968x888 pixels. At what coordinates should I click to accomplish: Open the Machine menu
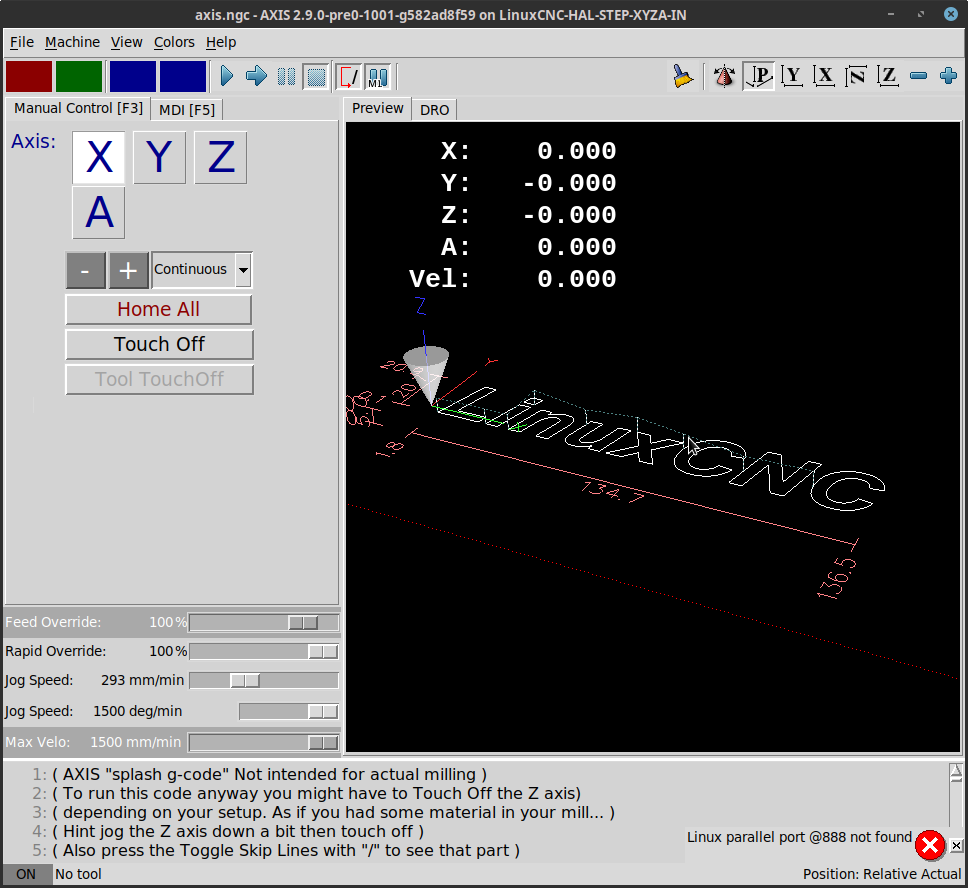pos(72,42)
